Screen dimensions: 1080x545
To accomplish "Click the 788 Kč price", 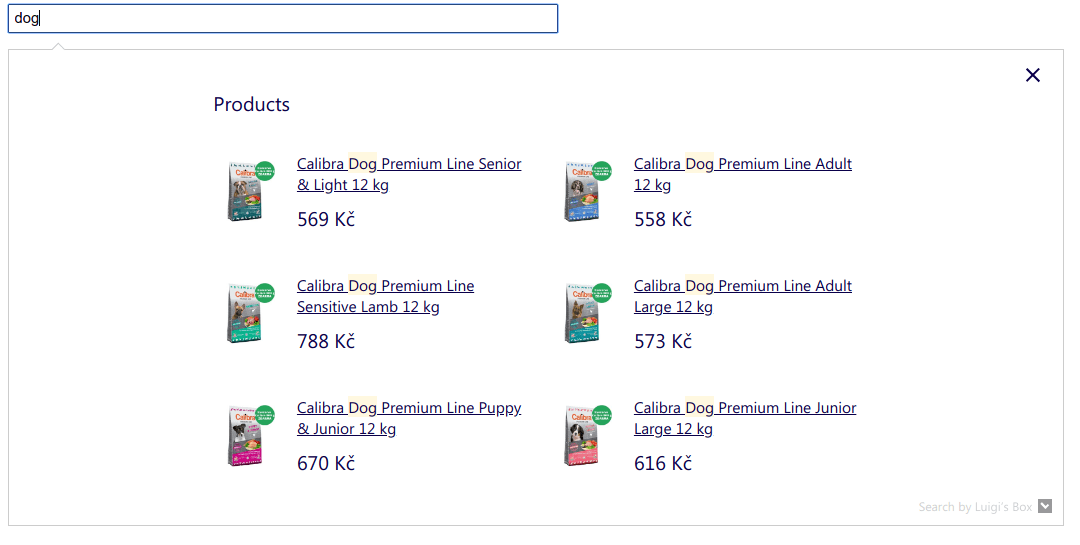I will pos(326,341).
